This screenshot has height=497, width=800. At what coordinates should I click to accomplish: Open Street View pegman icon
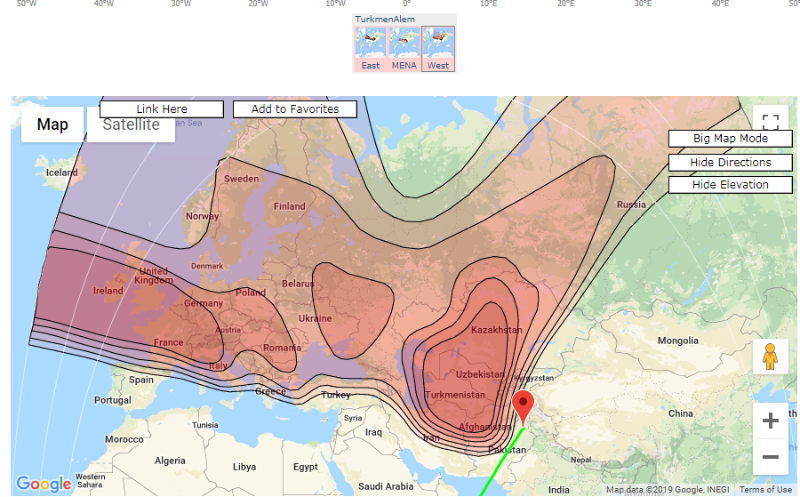(x=770, y=356)
